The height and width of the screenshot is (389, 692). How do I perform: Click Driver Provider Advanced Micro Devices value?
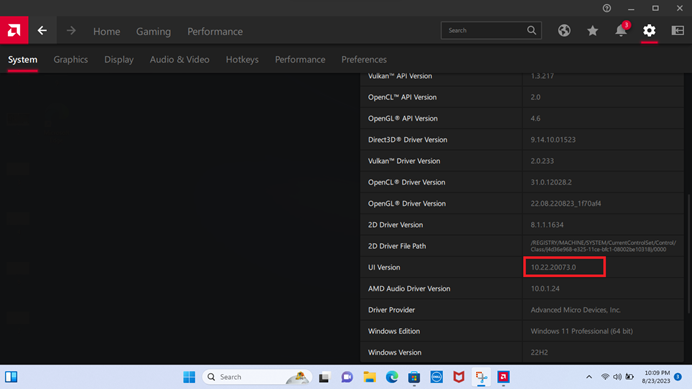pos(575,310)
